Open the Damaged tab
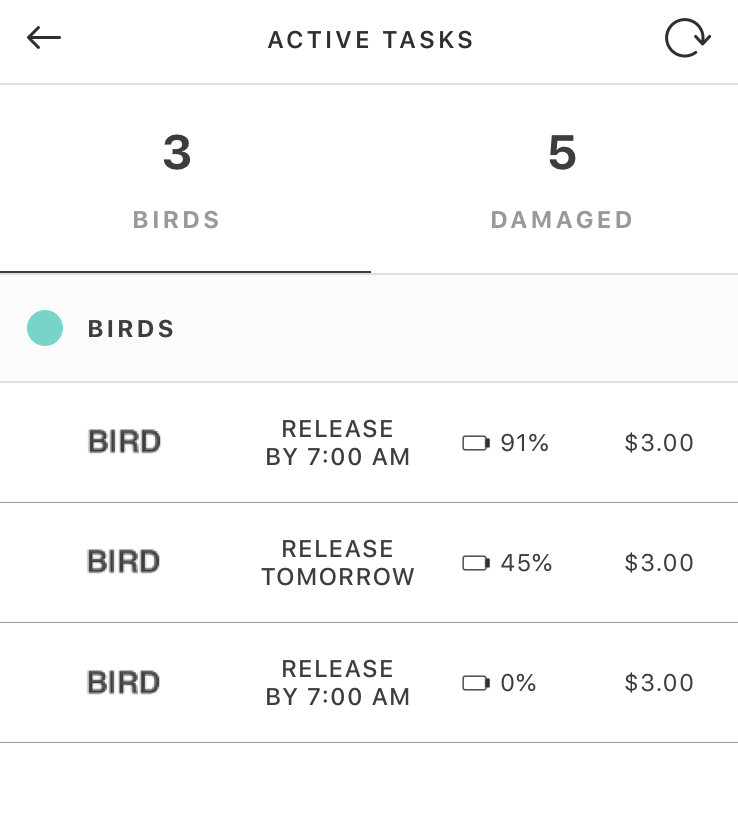This screenshot has height=833, width=738. (562, 180)
